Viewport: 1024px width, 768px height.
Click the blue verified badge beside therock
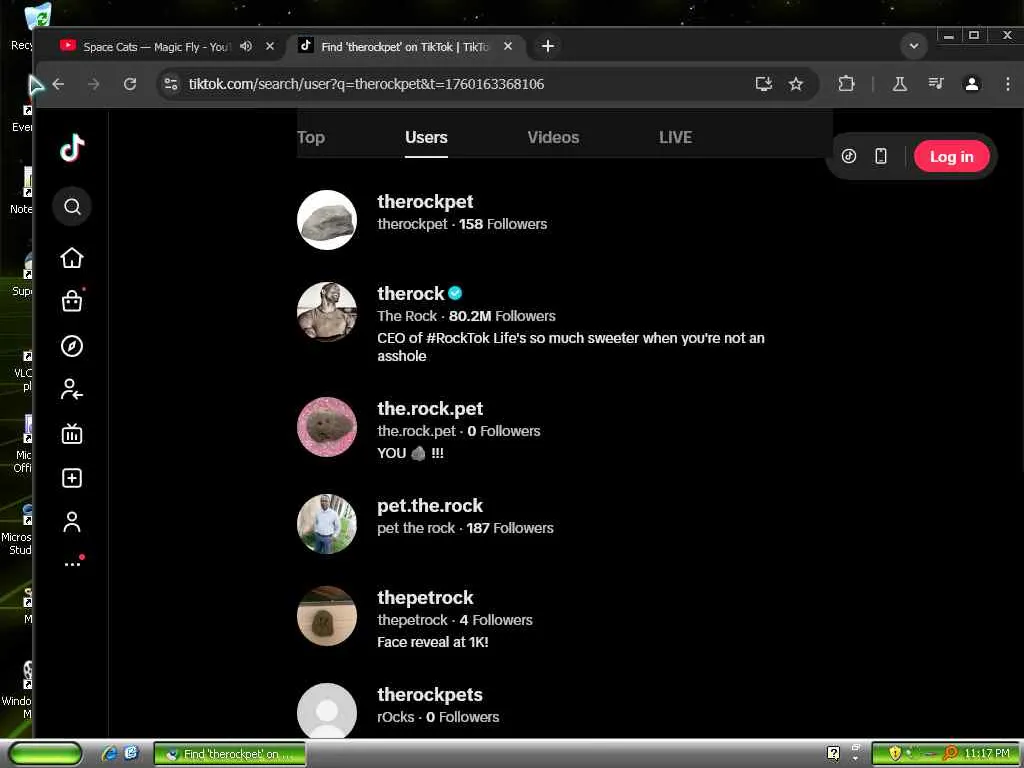tap(455, 294)
